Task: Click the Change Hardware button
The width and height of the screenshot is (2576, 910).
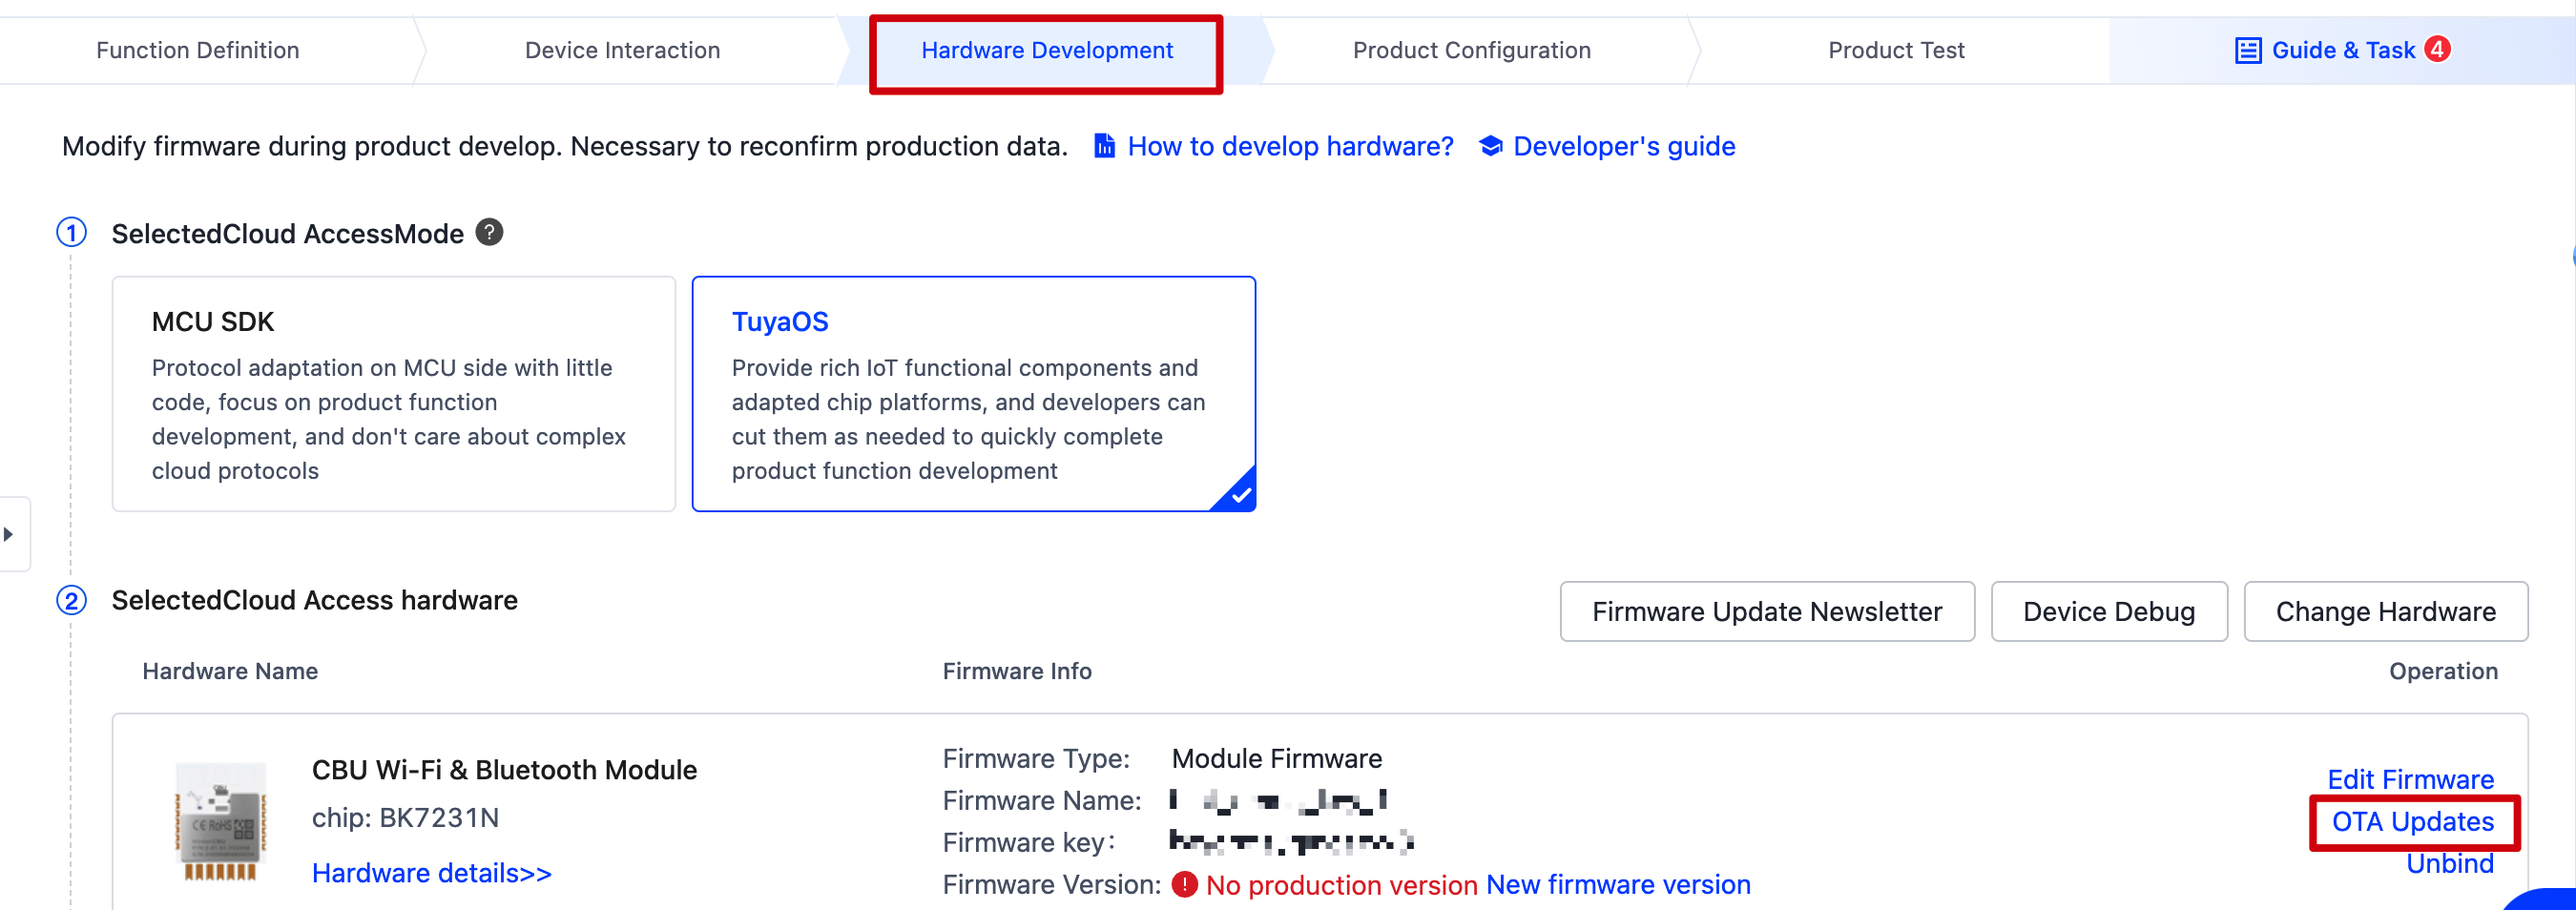Action: tap(2386, 611)
